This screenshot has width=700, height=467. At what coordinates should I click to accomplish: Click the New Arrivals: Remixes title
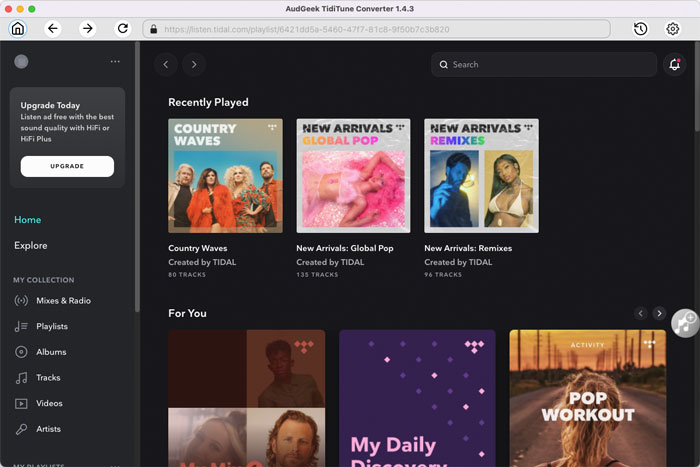[x=468, y=248]
